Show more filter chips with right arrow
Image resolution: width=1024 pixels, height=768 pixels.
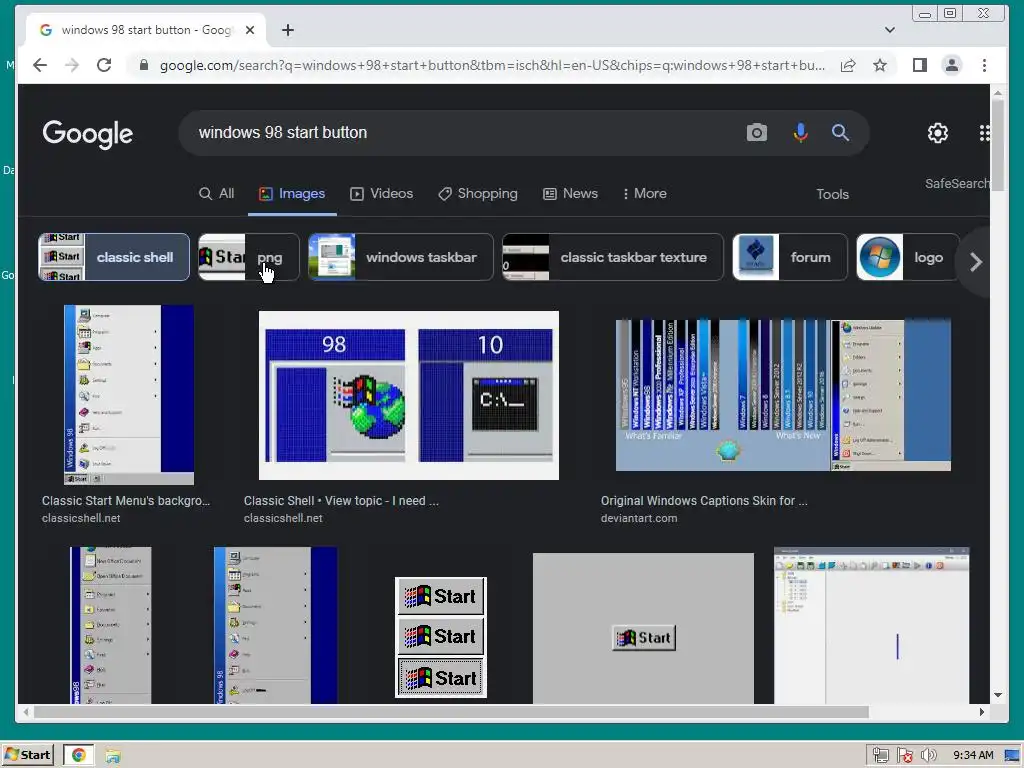click(976, 262)
